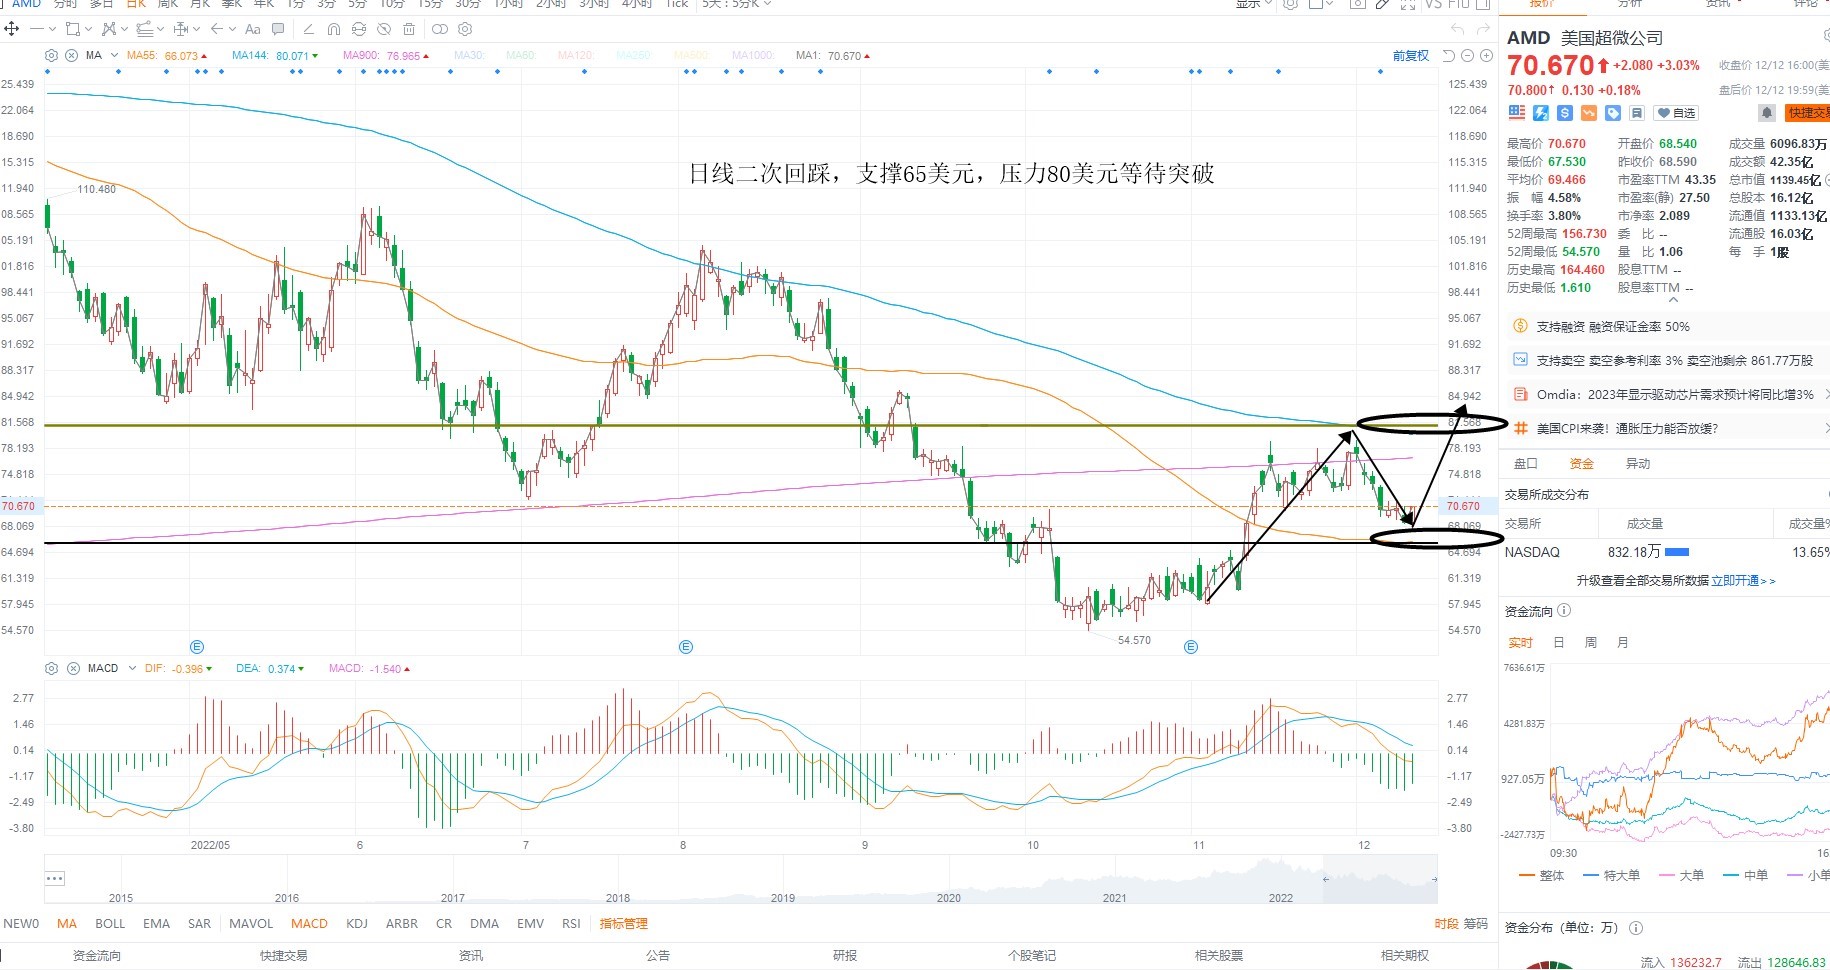This screenshot has height=970, width=1830.
Task: Reset the chart zoom with the revert icon
Action: 1449,56
